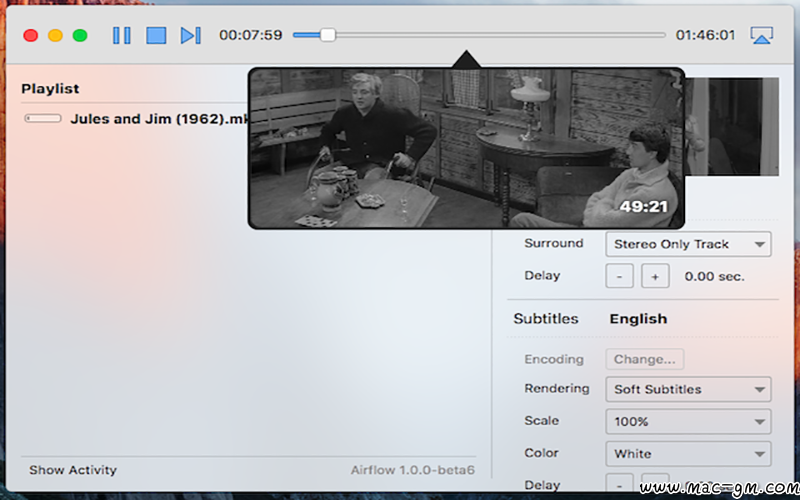This screenshot has width=800, height=500.
Task: Open the AirPlay device picker icon
Action: tap(761, 35)
